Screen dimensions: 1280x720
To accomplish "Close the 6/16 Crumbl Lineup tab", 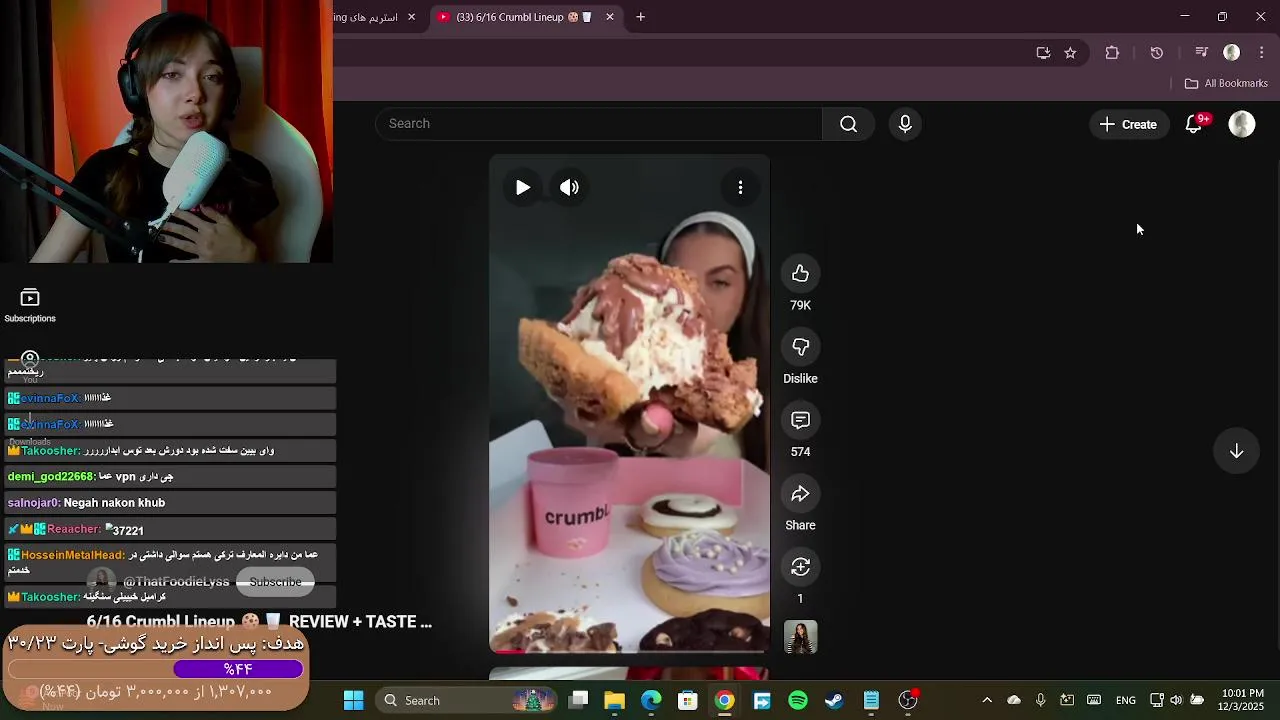I will (610, 17).
